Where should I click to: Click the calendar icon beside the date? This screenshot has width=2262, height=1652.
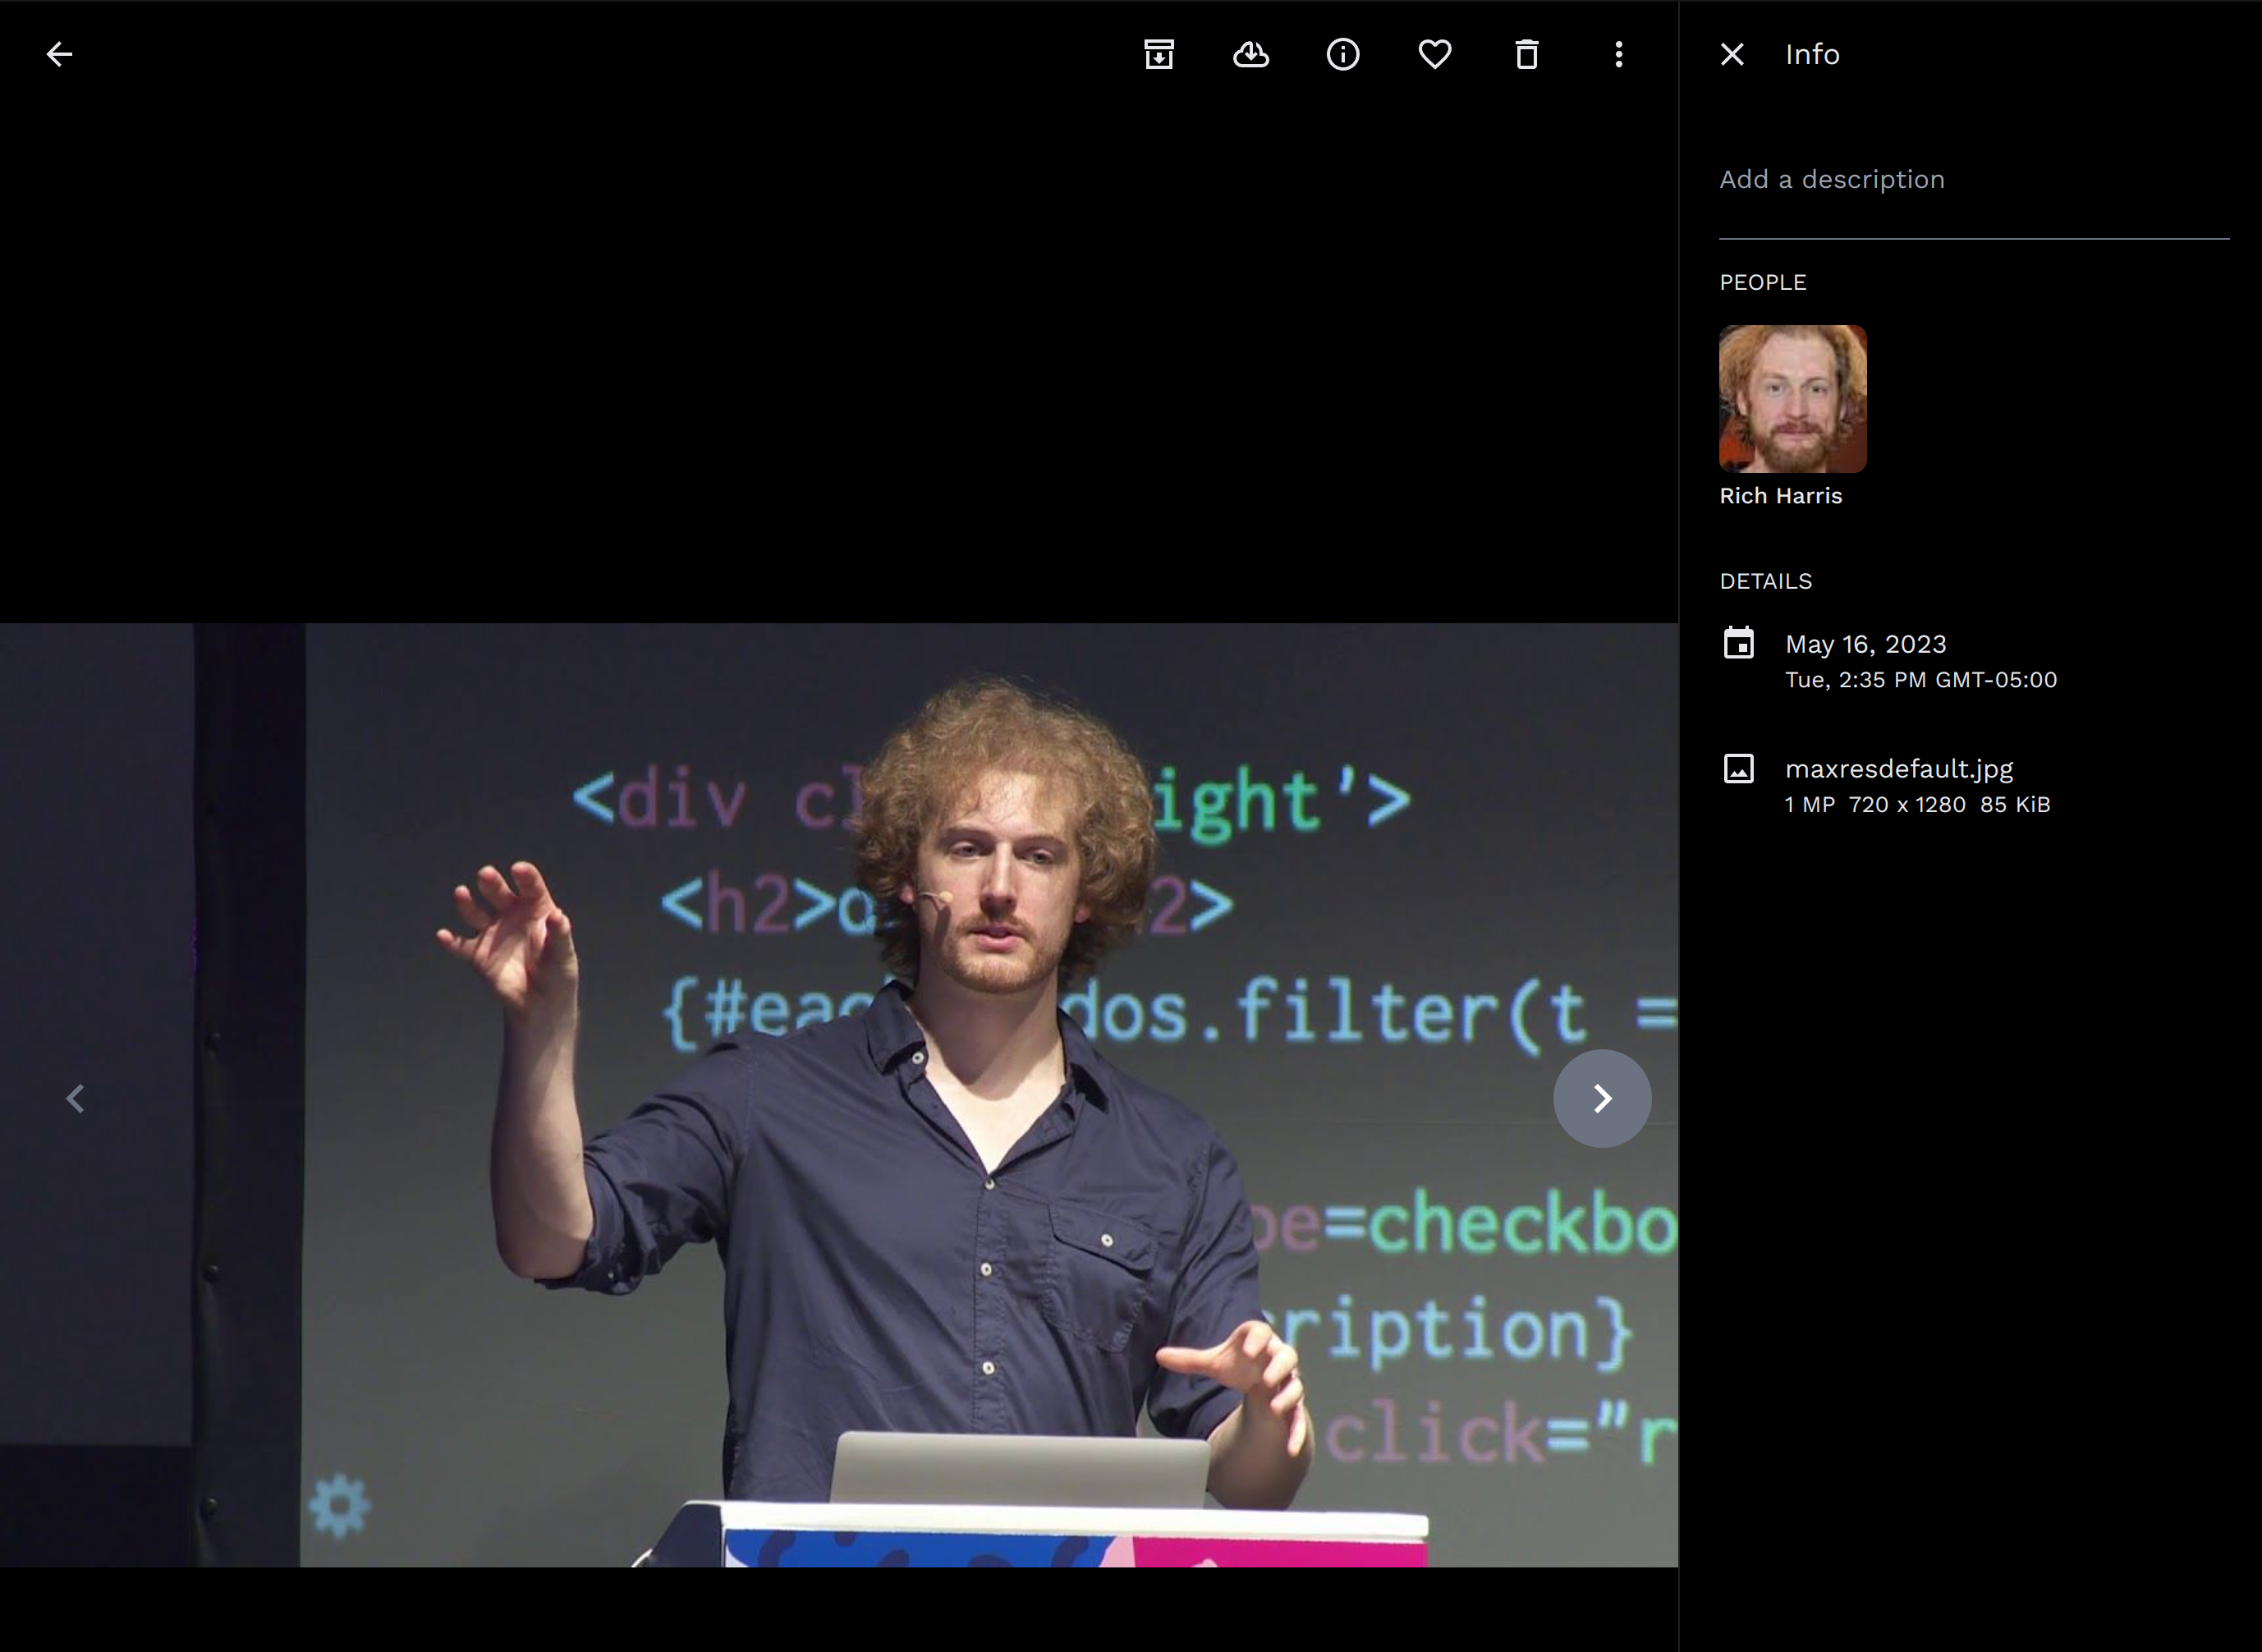pyautogui.click(x=1739, y=643)
